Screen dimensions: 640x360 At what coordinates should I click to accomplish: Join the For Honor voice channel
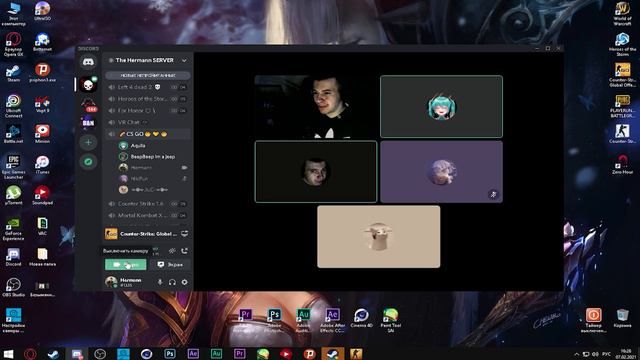pos(147,111)
